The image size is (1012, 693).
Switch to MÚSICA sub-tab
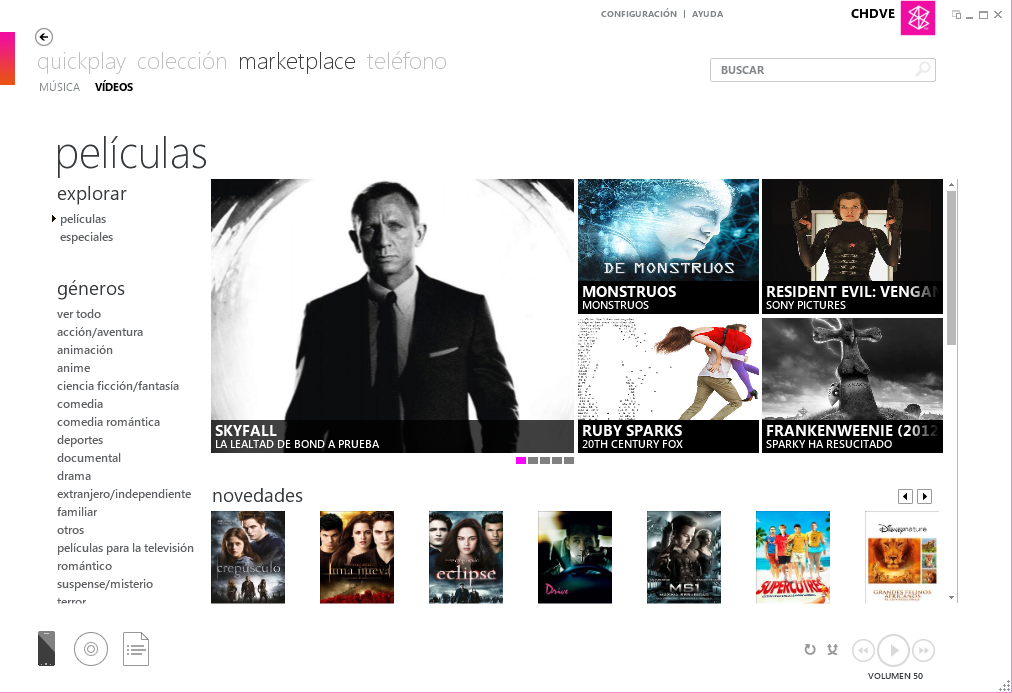point(59,87)
